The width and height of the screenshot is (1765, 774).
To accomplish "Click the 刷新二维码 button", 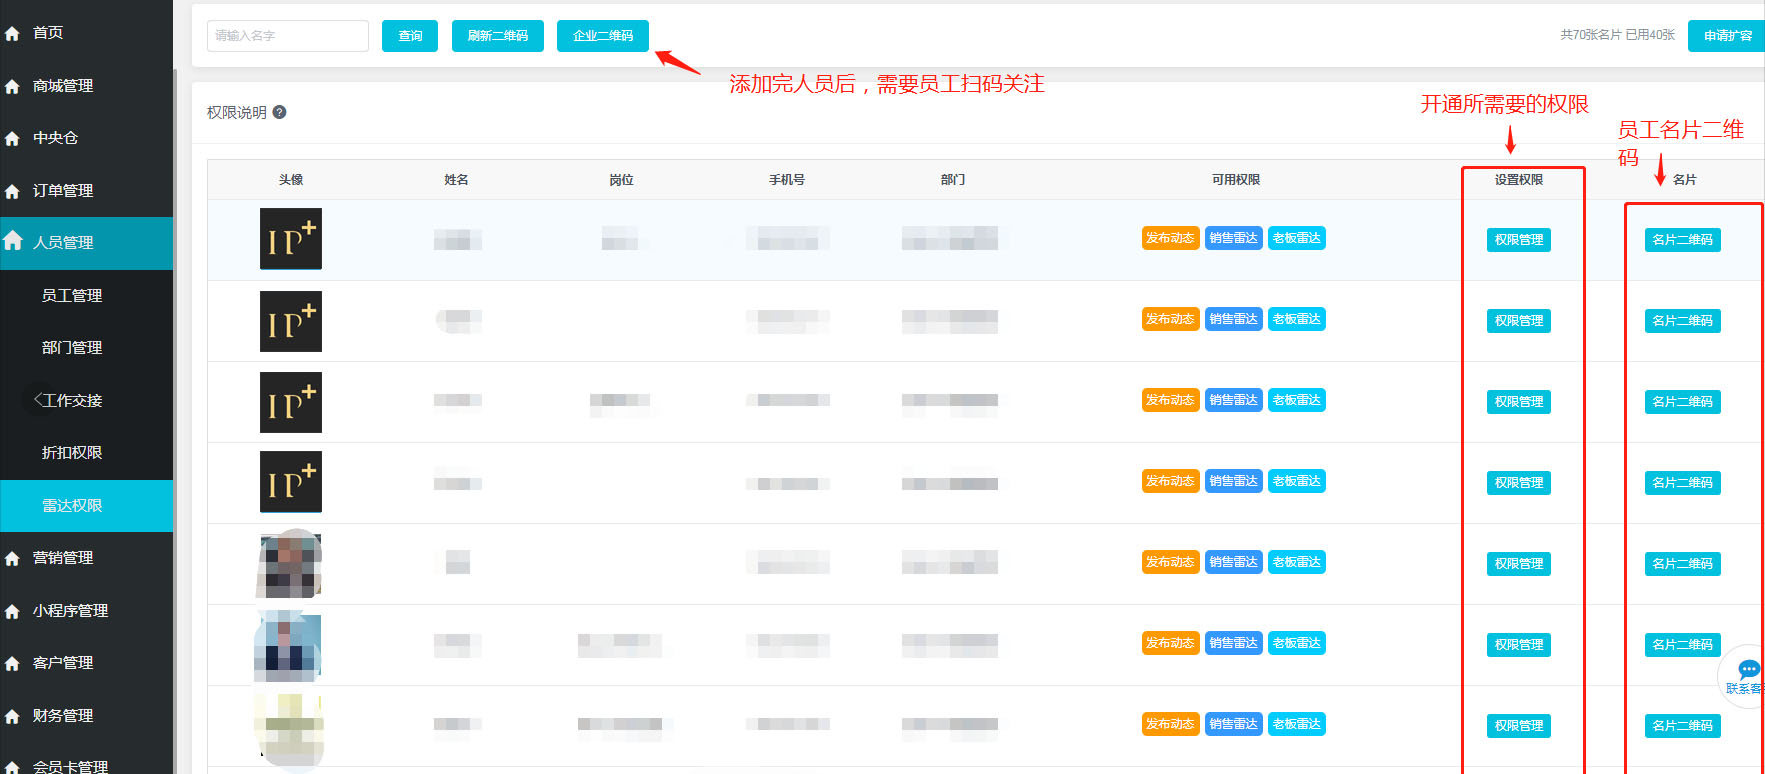I will click(497, 36).
